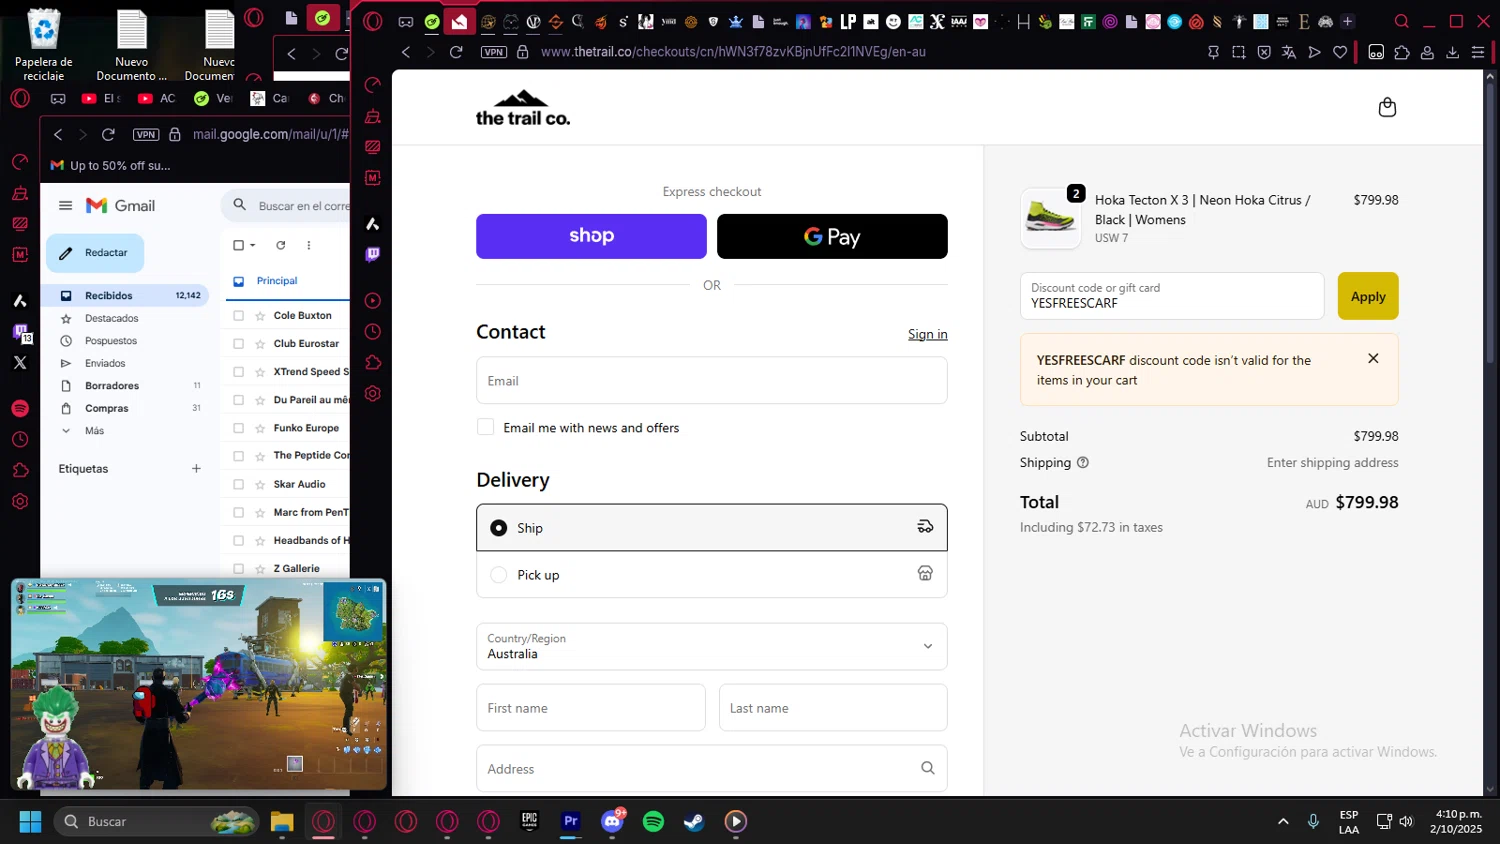Tick the Headbands email checkbox
This screenshot has height=844, width=1500.
click(238, 540)
